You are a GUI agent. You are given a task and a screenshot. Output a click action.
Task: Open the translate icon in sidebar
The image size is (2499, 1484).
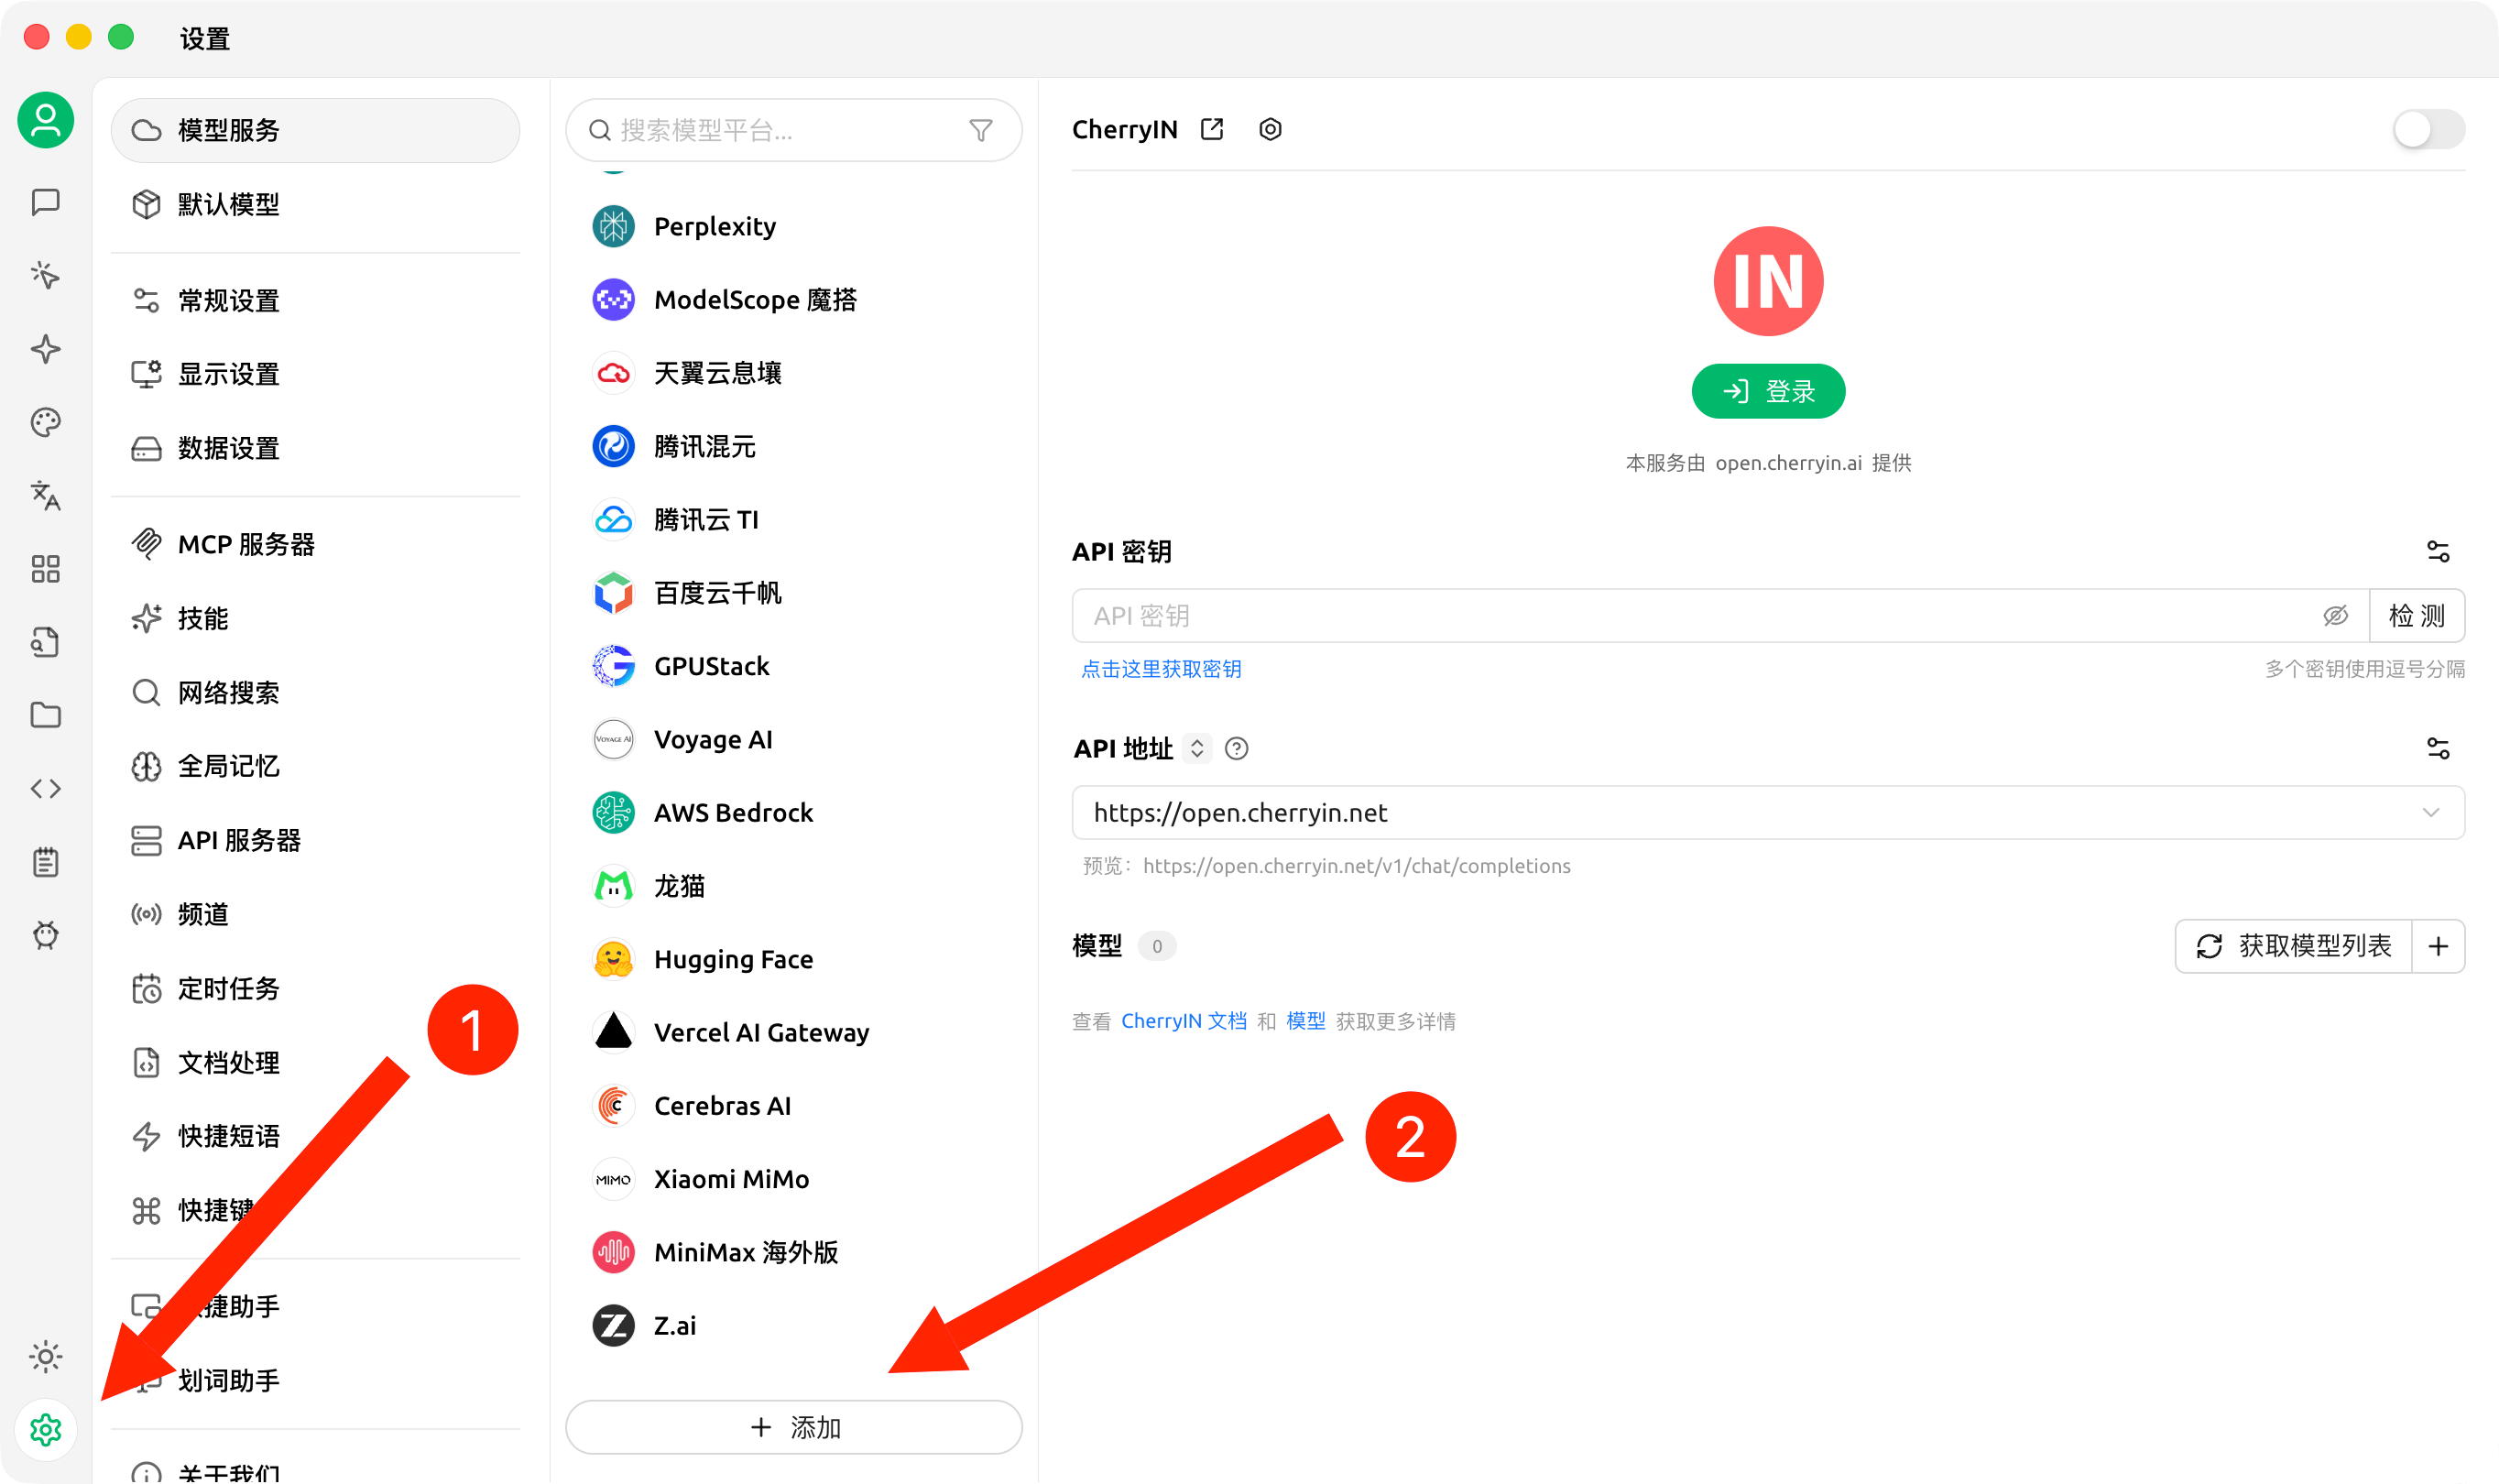tap(46, 495)
